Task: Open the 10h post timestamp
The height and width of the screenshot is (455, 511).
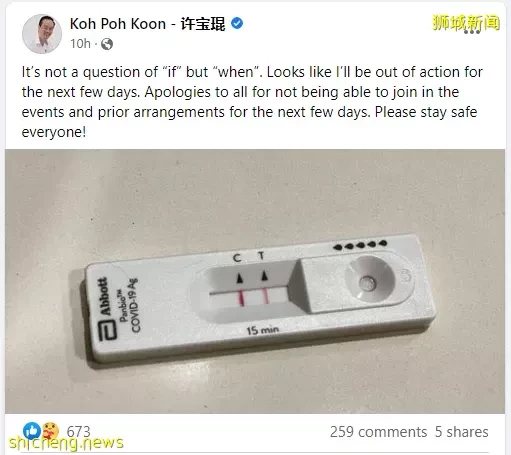Action: (80, 44)
